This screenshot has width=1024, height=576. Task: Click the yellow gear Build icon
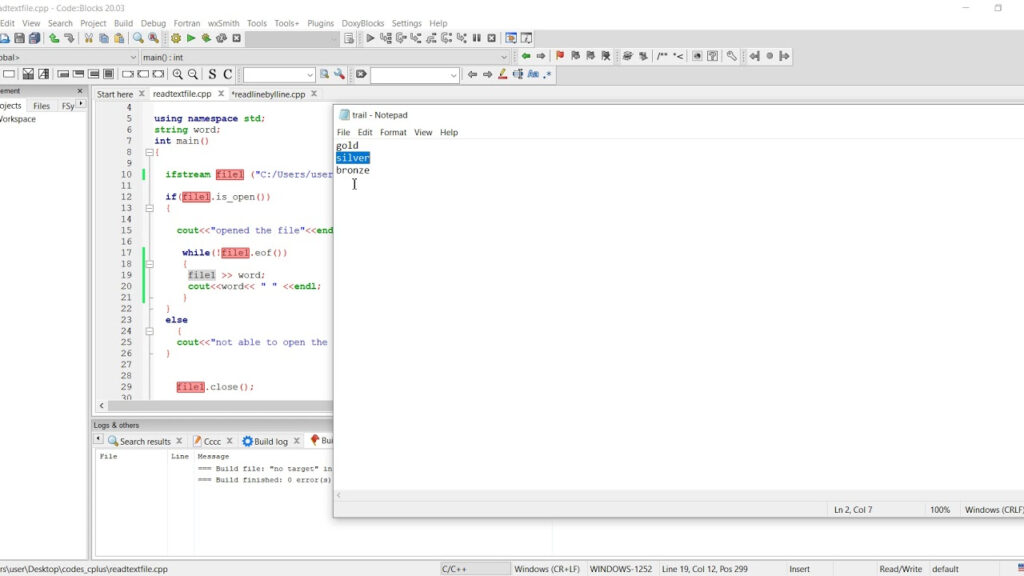click(176, 39)
